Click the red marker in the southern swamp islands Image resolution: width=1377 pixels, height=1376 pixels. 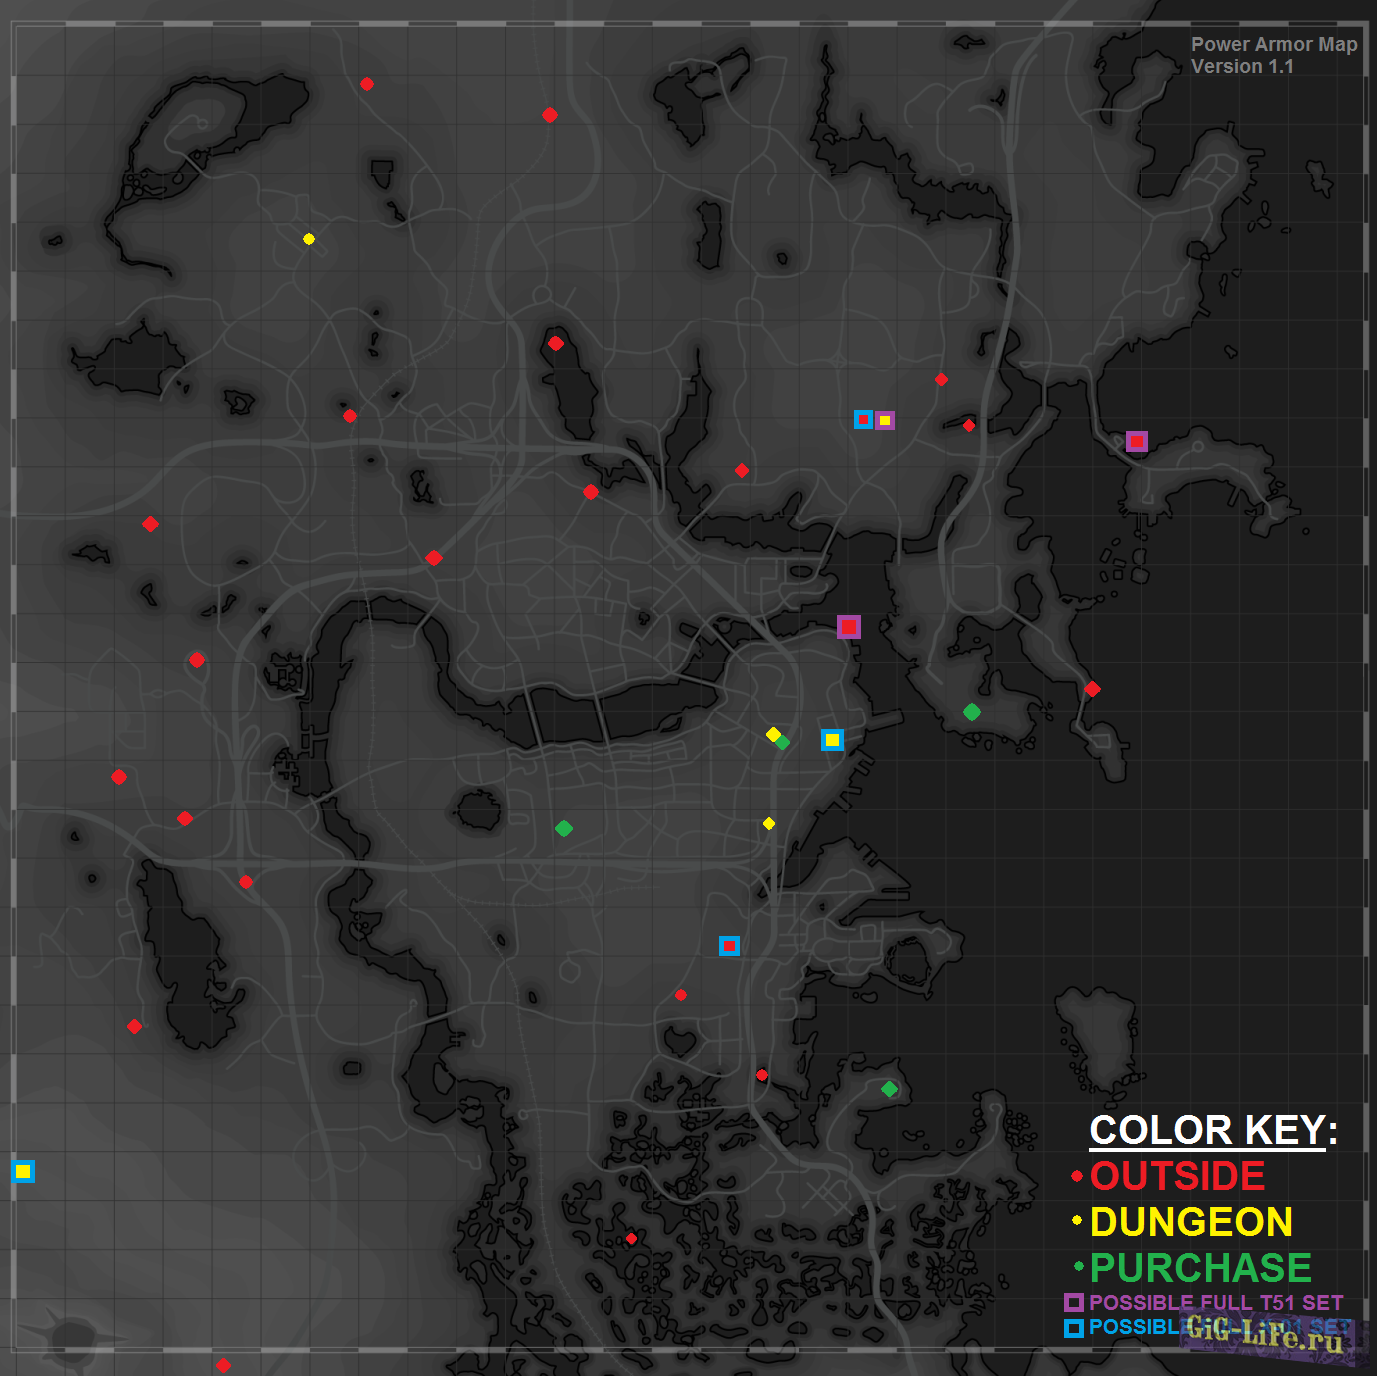coord(631,1239)
